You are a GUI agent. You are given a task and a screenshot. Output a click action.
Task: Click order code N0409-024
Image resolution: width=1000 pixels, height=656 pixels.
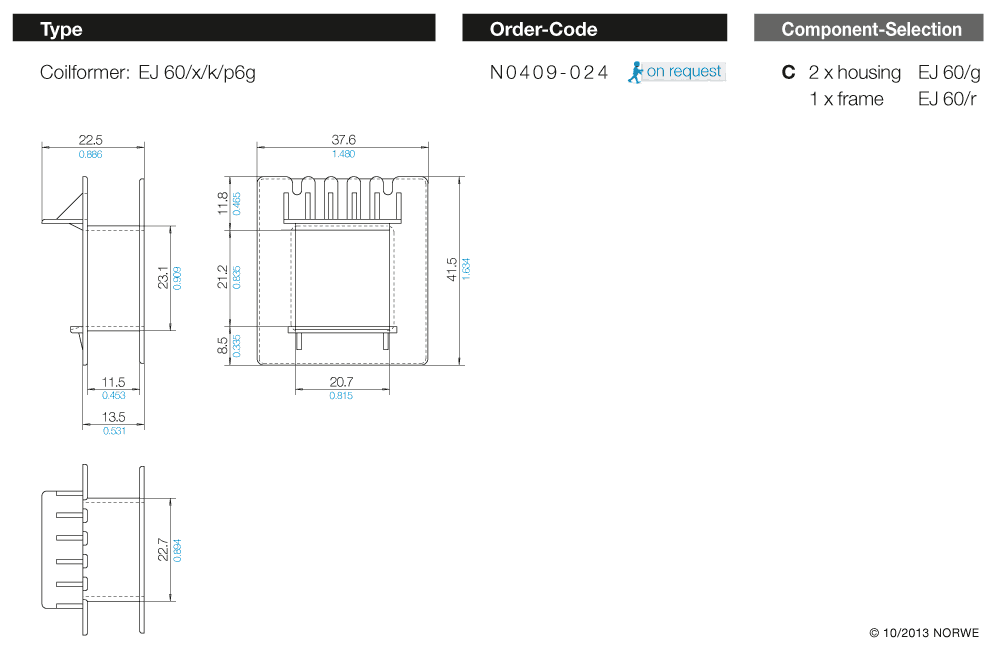(549, 72)
